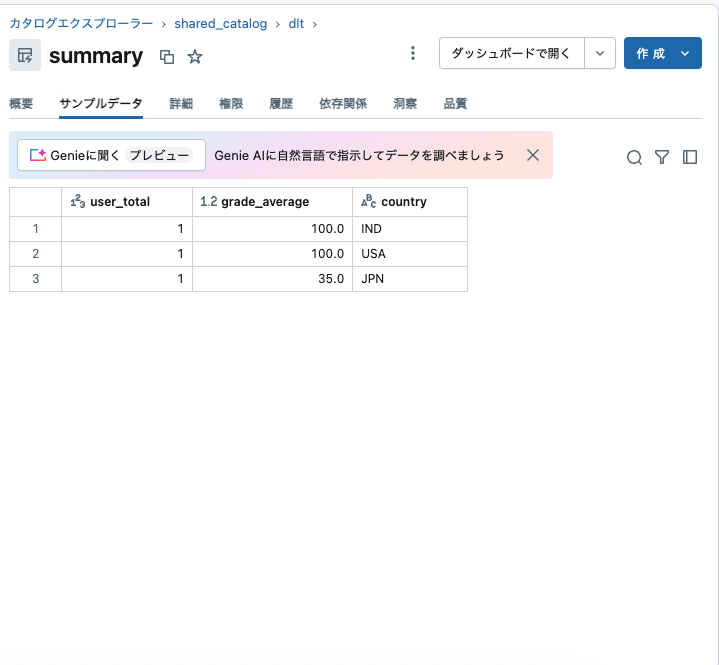Viewport: 719px width, 665px height.
Task: Open the 権限 tab
Action: pos(231,104)
